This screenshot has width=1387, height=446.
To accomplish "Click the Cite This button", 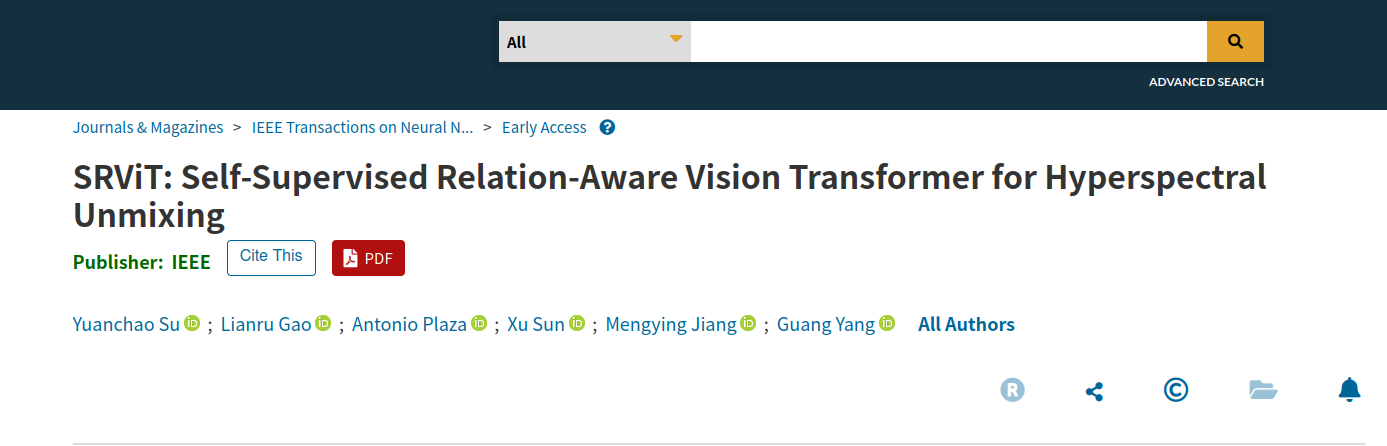I will [x=271, y=257].
